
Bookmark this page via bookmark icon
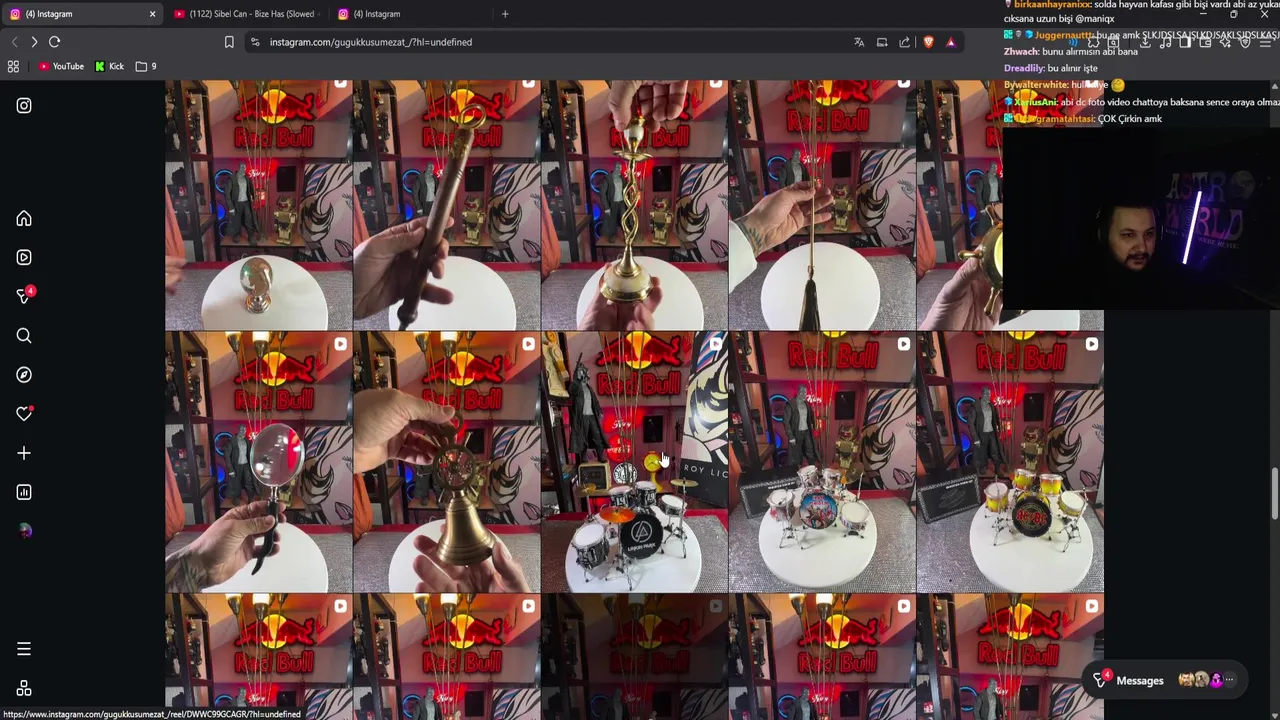229,42
